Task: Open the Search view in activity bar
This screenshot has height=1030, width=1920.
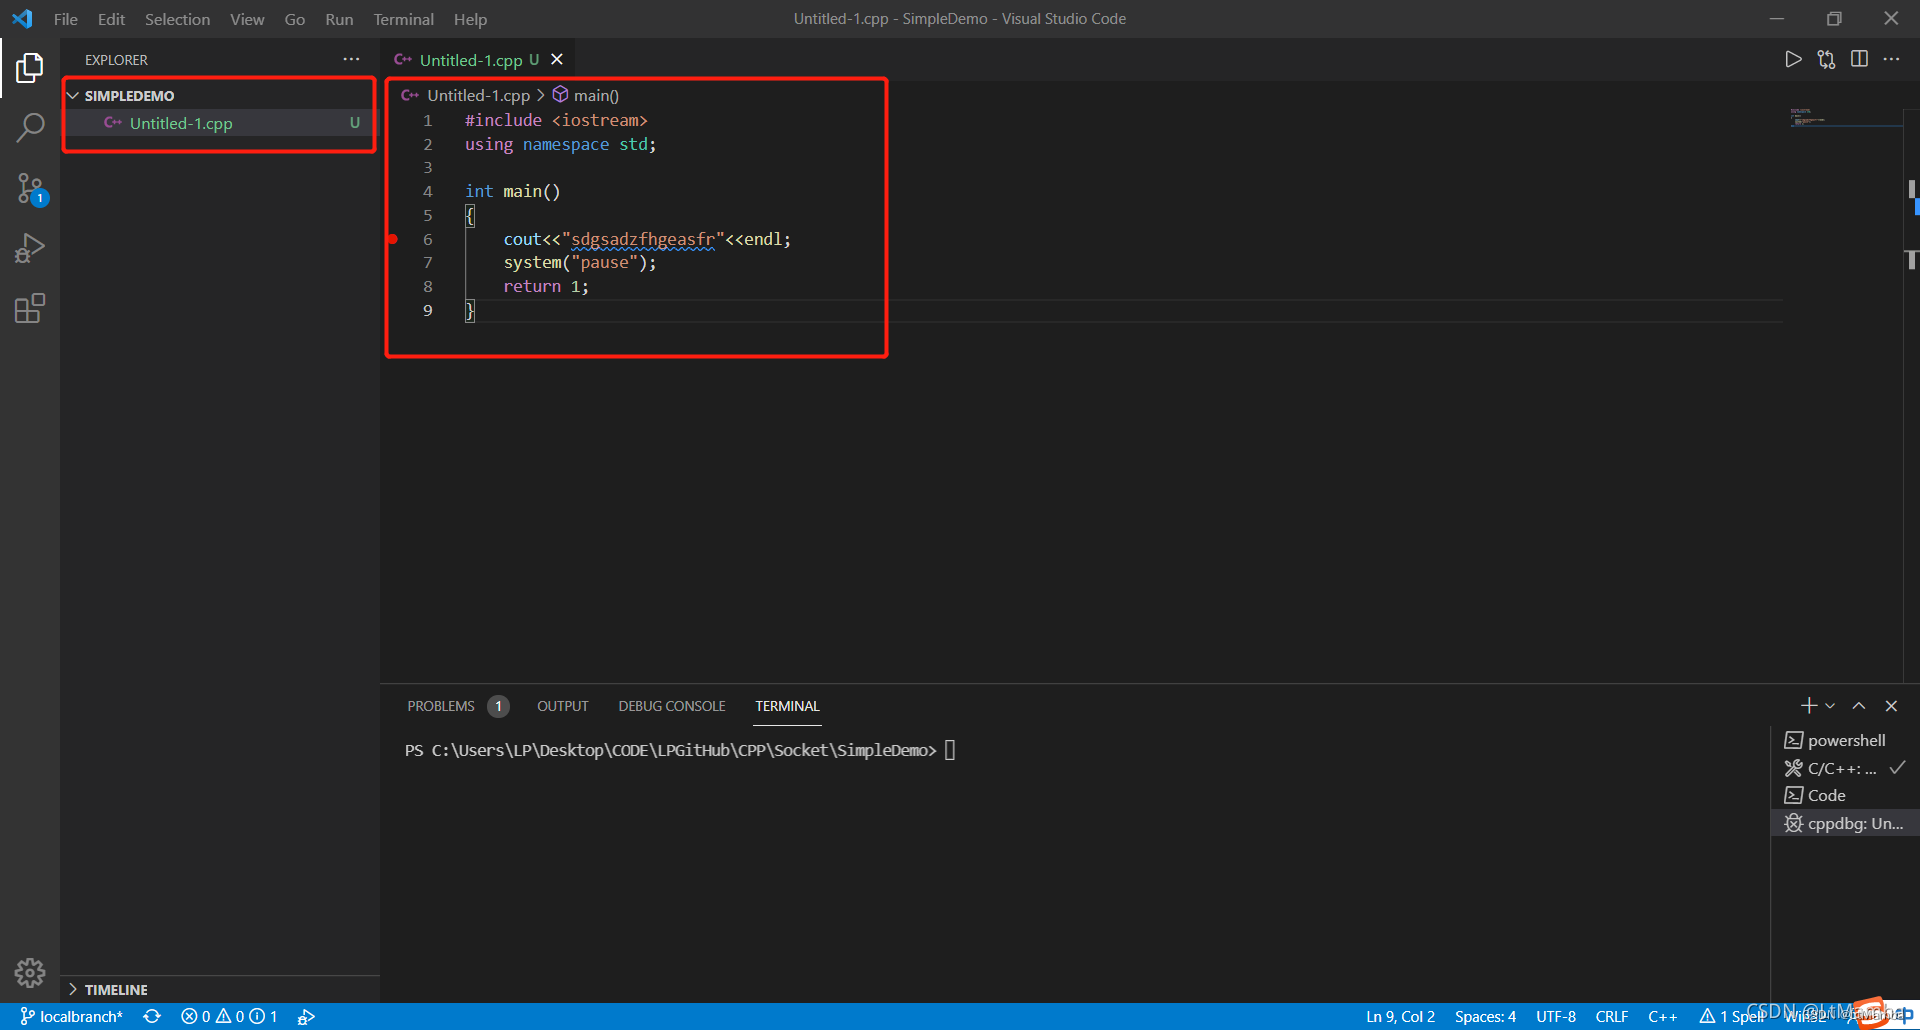Action: click(x=30, y=128)
